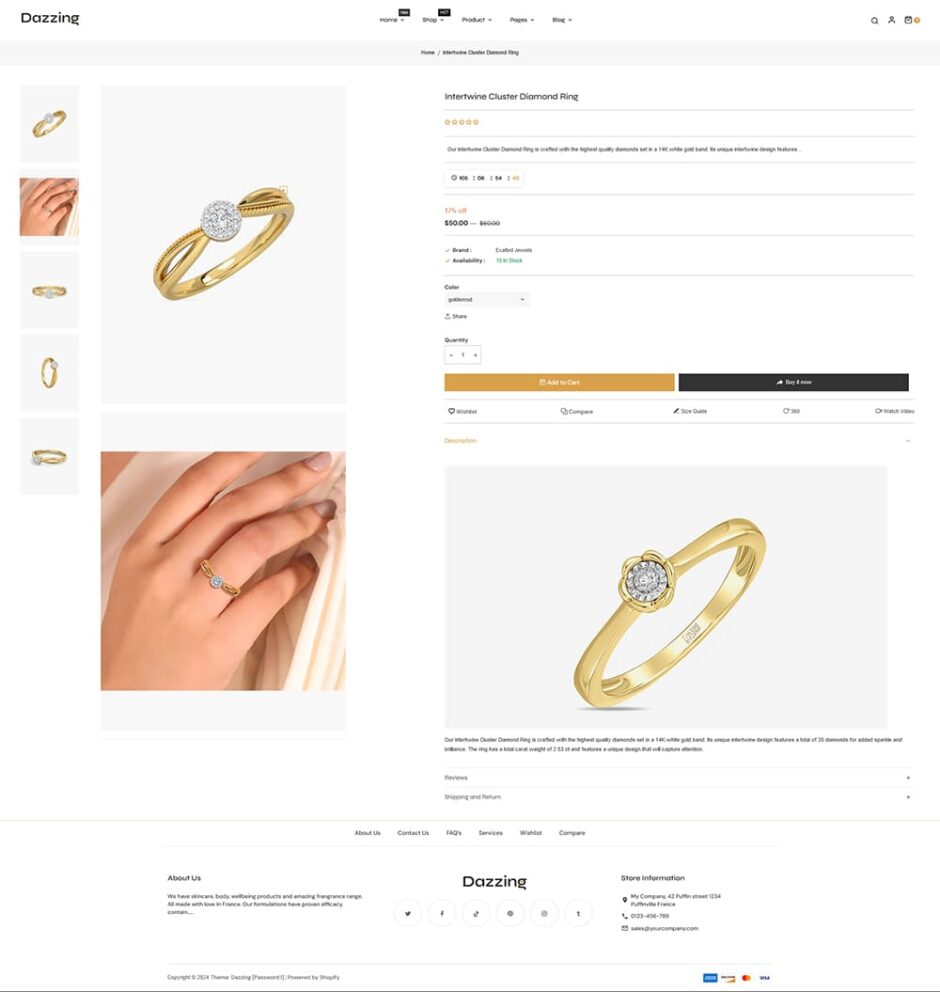The height and width of the screenshot is (992, 940).
Task: Select the hand-wearing-ring thumbnail image
Action: [49, 207]
